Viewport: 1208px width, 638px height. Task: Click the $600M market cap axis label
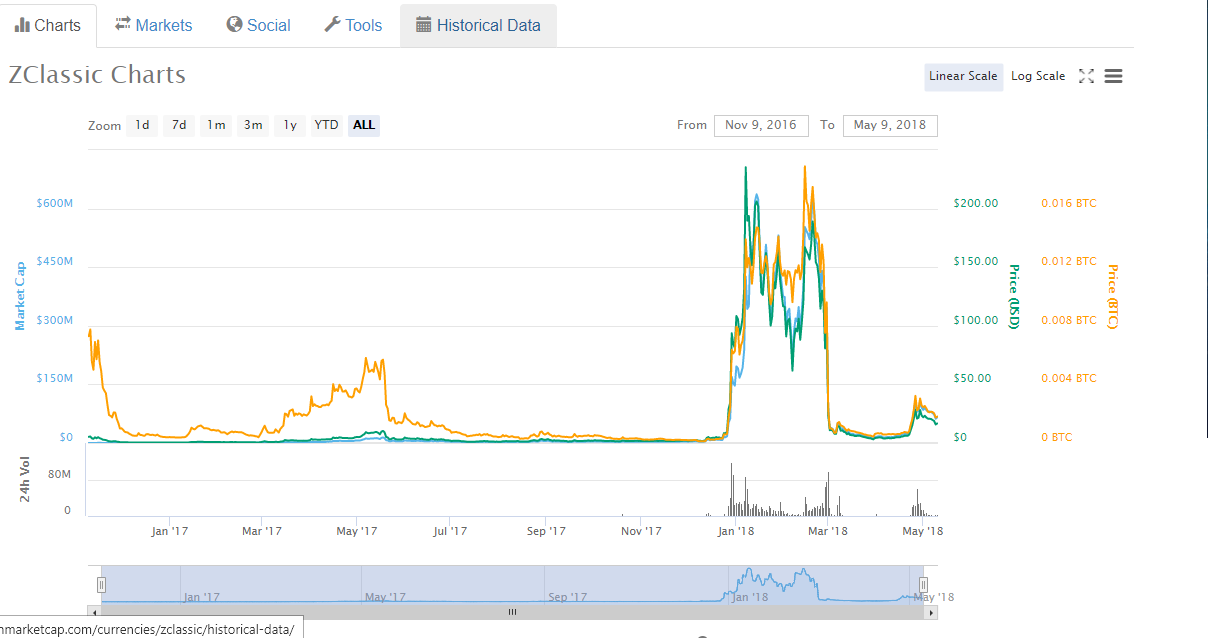[54, 203]
